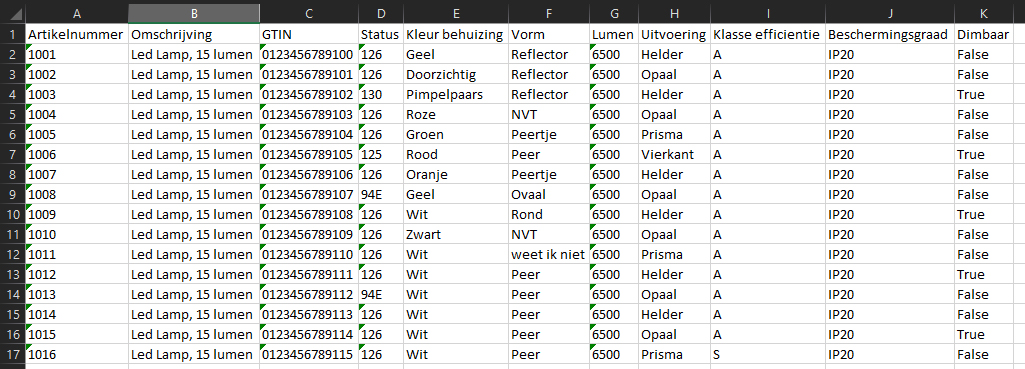Select the GTIN header cell

point(309,34)
